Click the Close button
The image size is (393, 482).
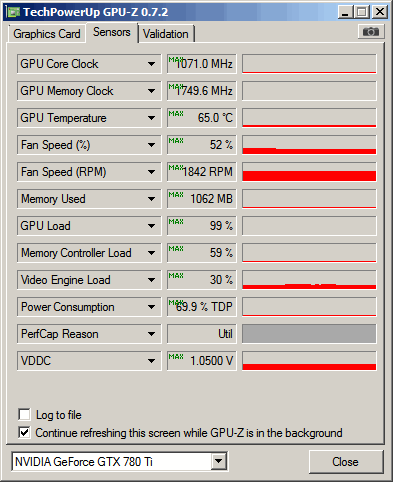(346, 462)
